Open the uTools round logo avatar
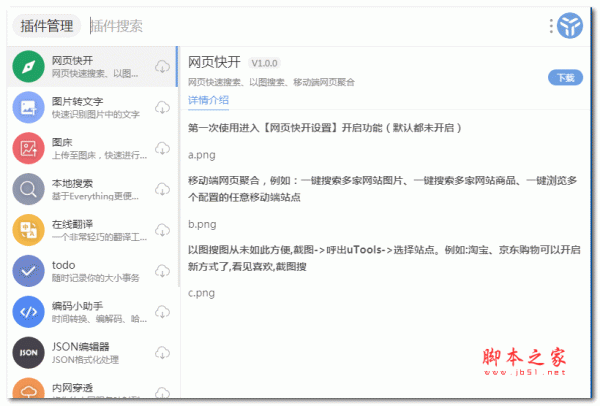This screenshot has width=600, height=406. click(x=570, y=26)
